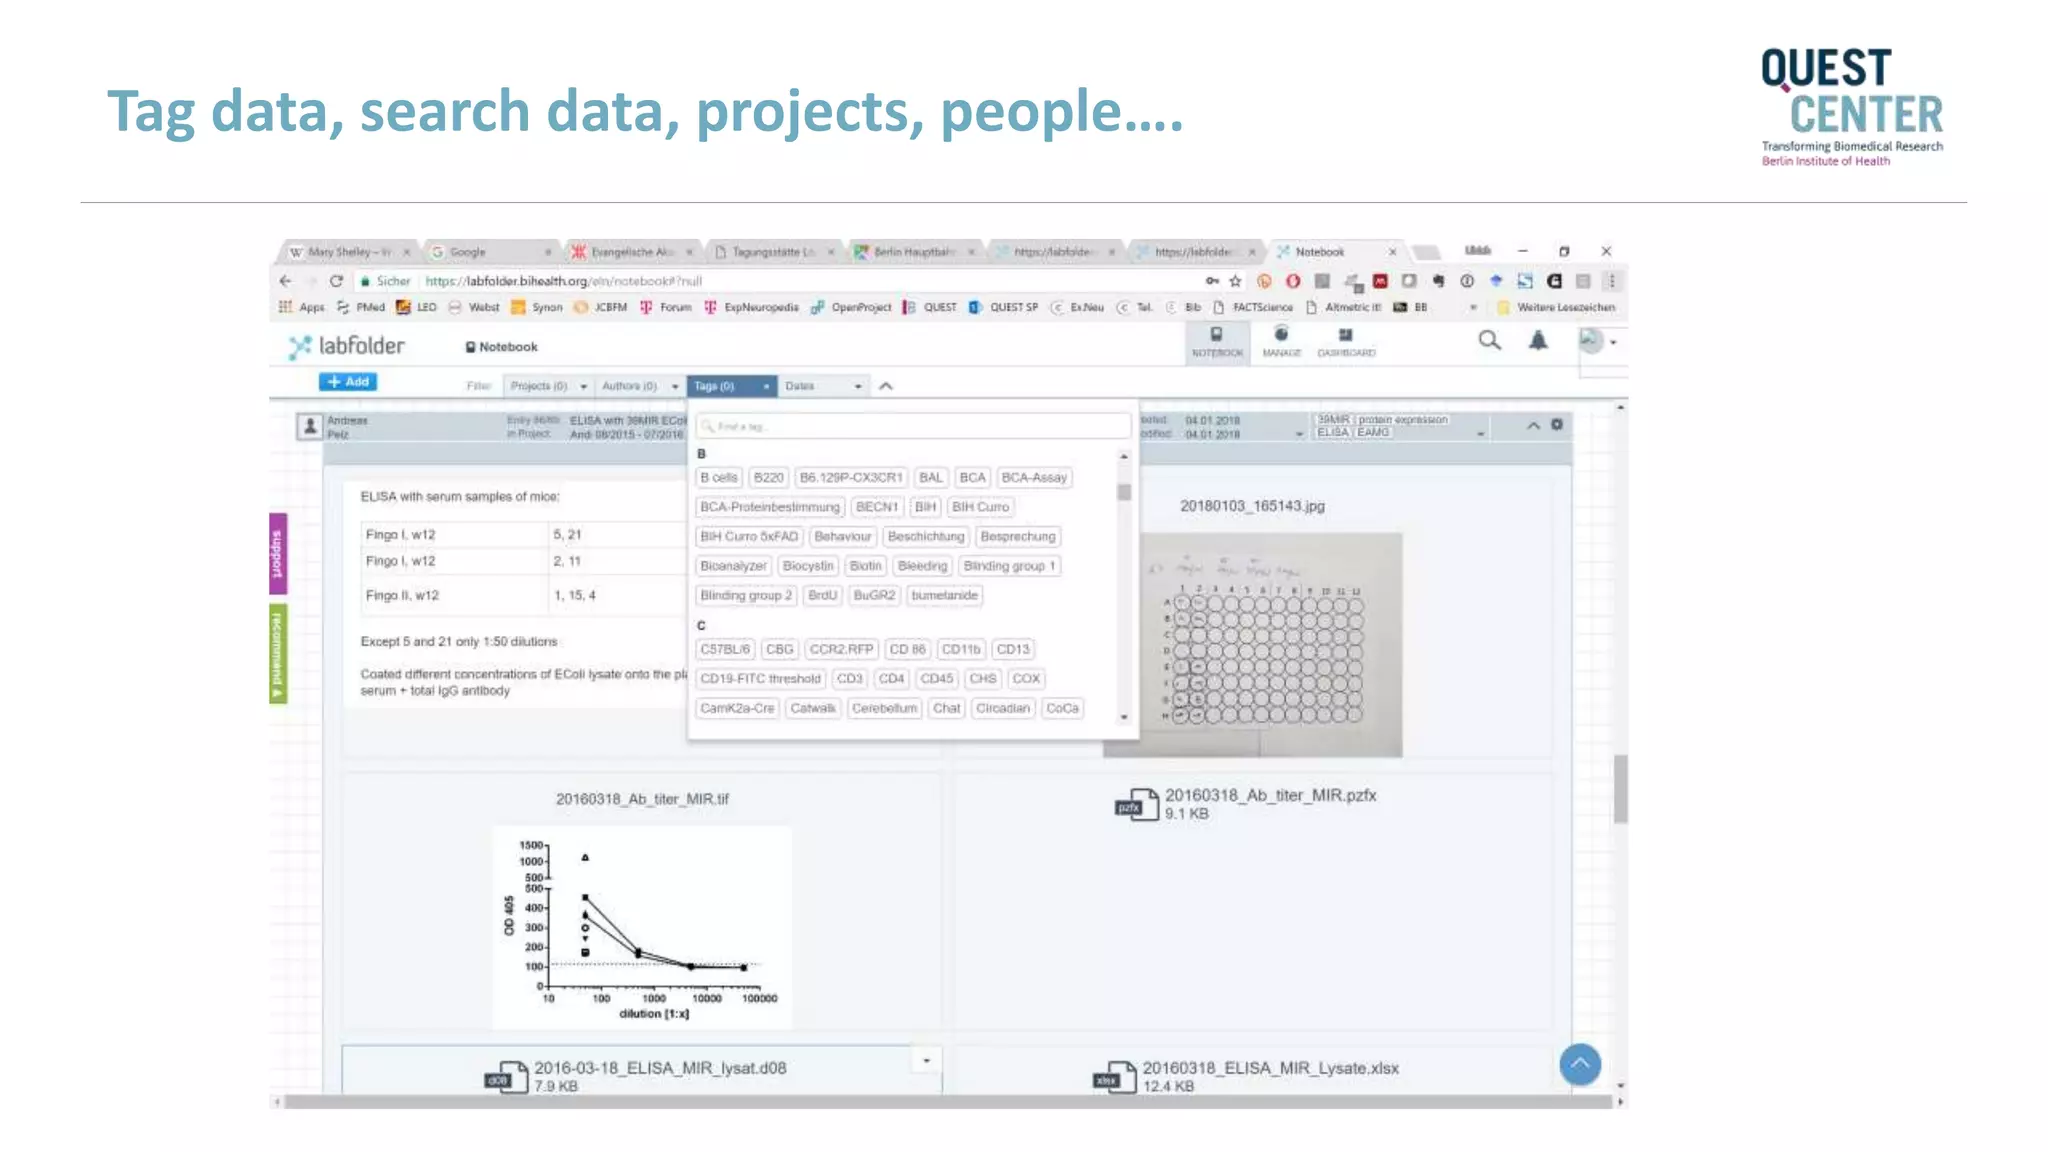Viewport: 2048px width, 1152px height.
Task: Click the tag list scrollbar thumb
Action: click(x=1124, y=492)
